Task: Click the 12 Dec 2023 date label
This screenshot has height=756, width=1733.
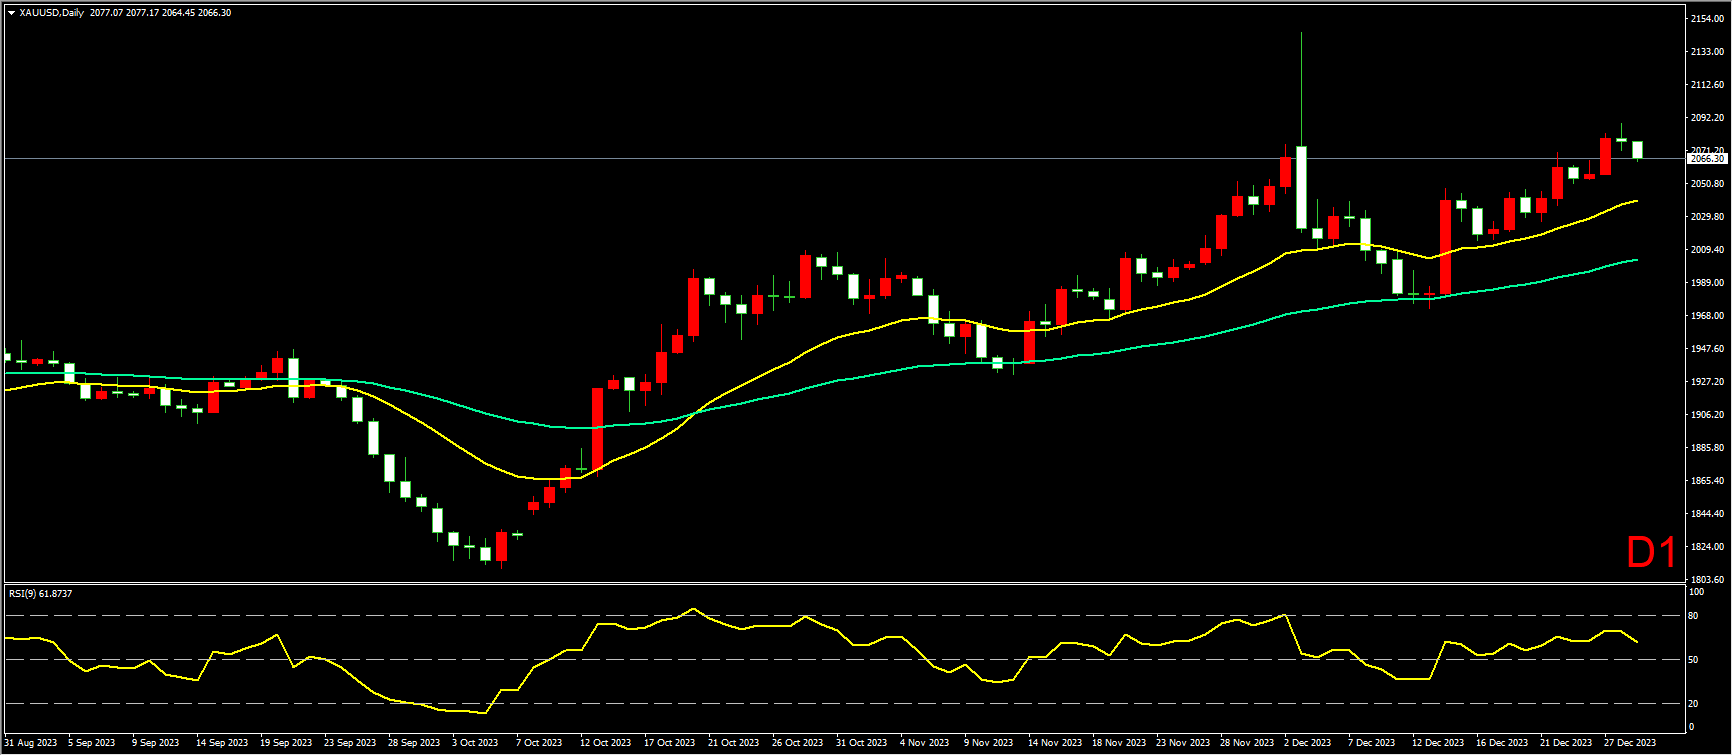Action: (x=1438, y=743)
